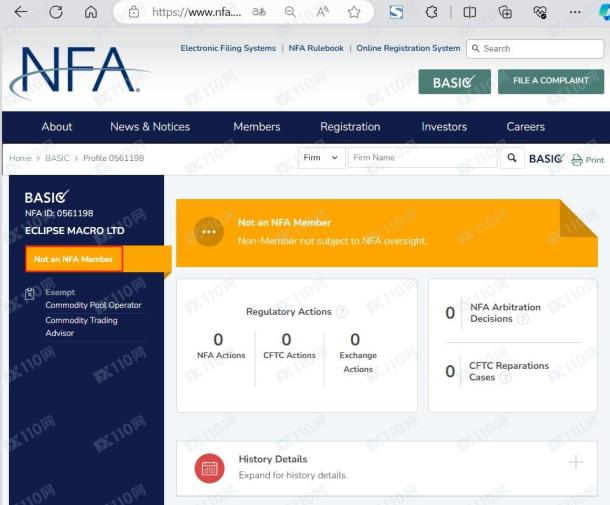The image size is (610, 505).
Task: Open the extensions puzzle icon
Action: 431,12
